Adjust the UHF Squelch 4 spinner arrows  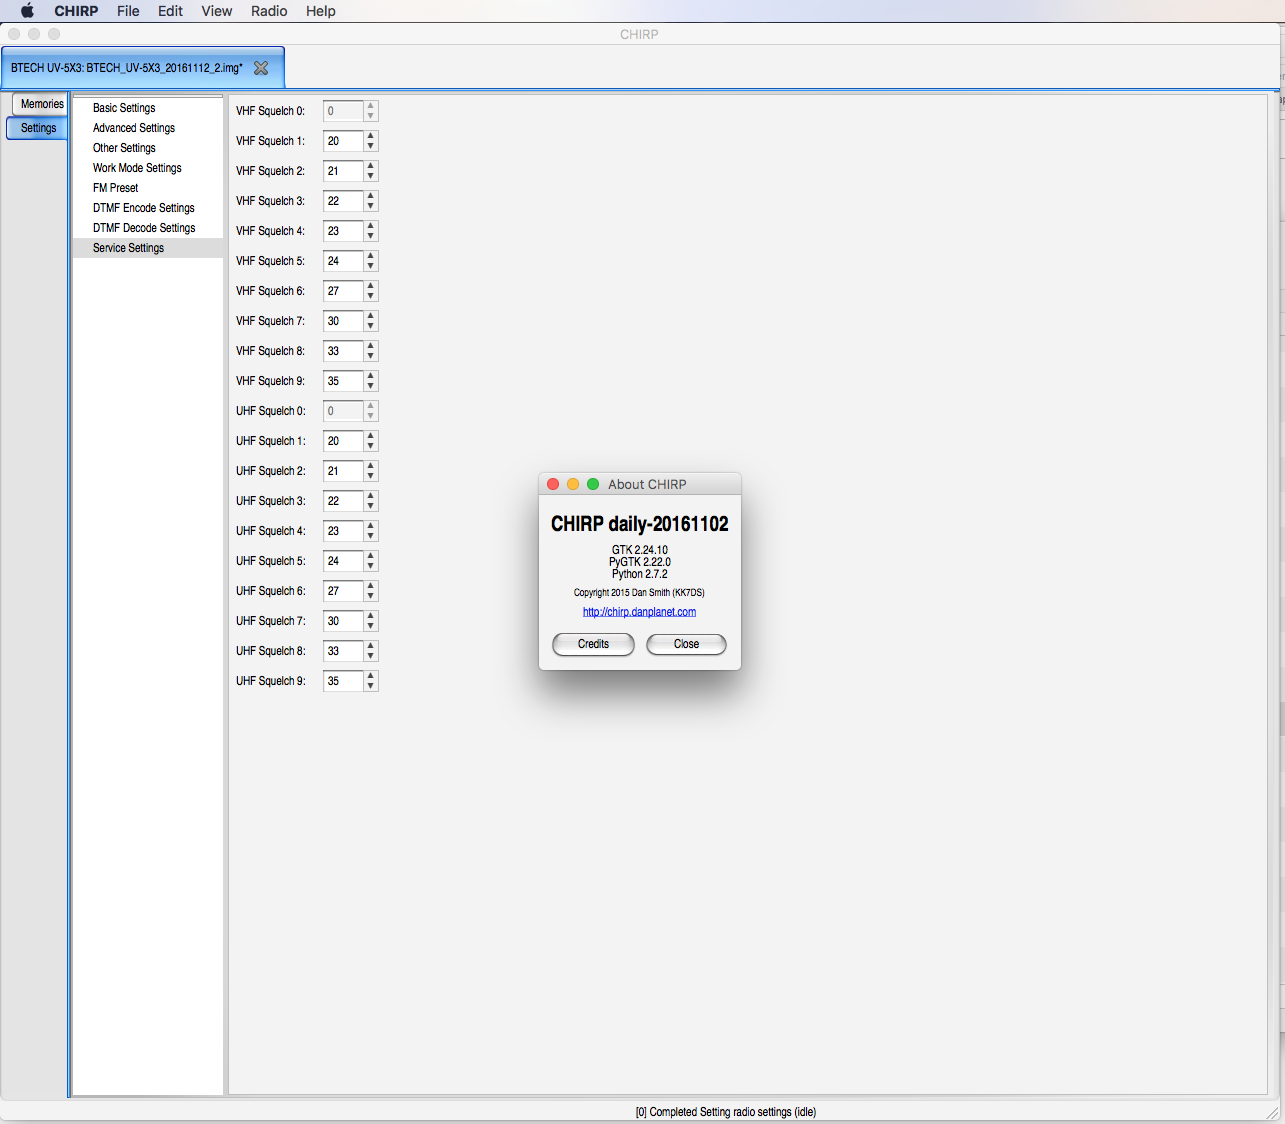click(x=371, y=531)
